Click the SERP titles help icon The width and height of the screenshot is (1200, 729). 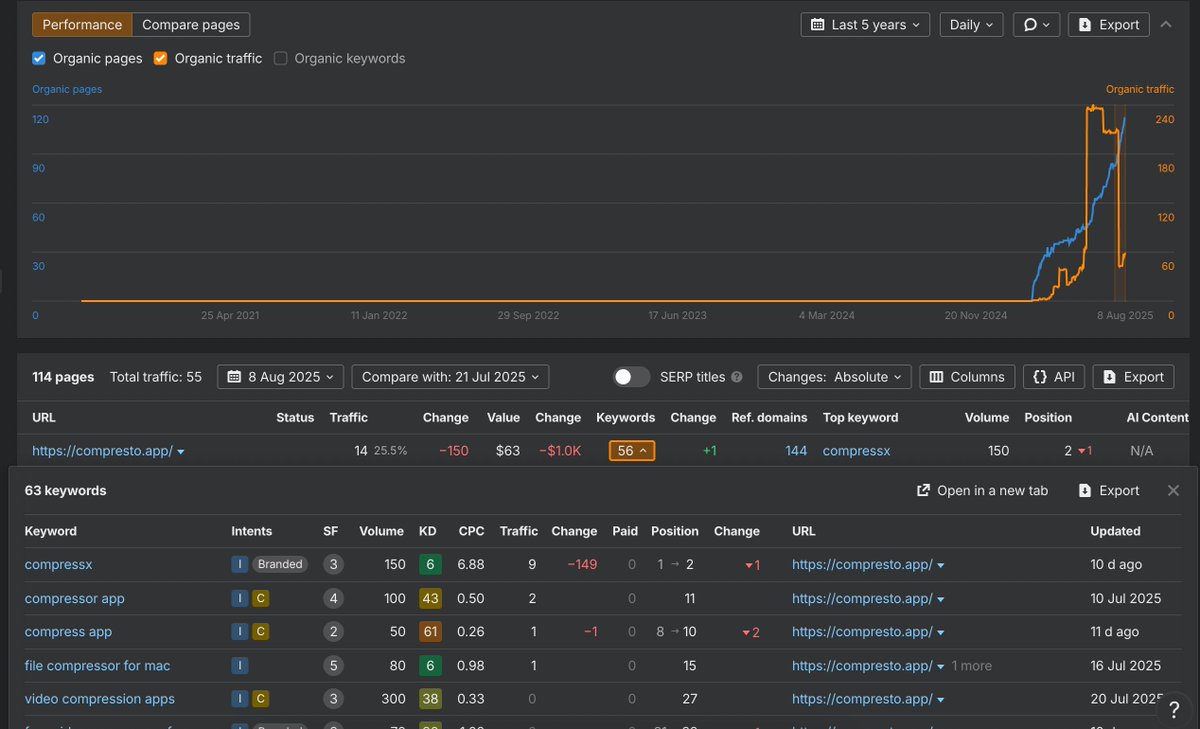(x=737, y=377)
